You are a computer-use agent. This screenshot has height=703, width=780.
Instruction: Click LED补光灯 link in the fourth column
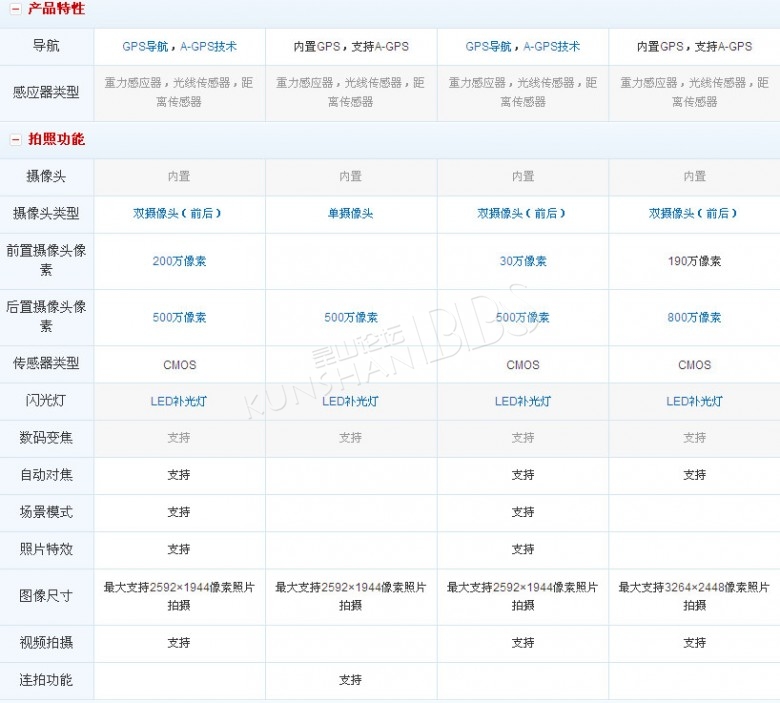coord(694,402)
